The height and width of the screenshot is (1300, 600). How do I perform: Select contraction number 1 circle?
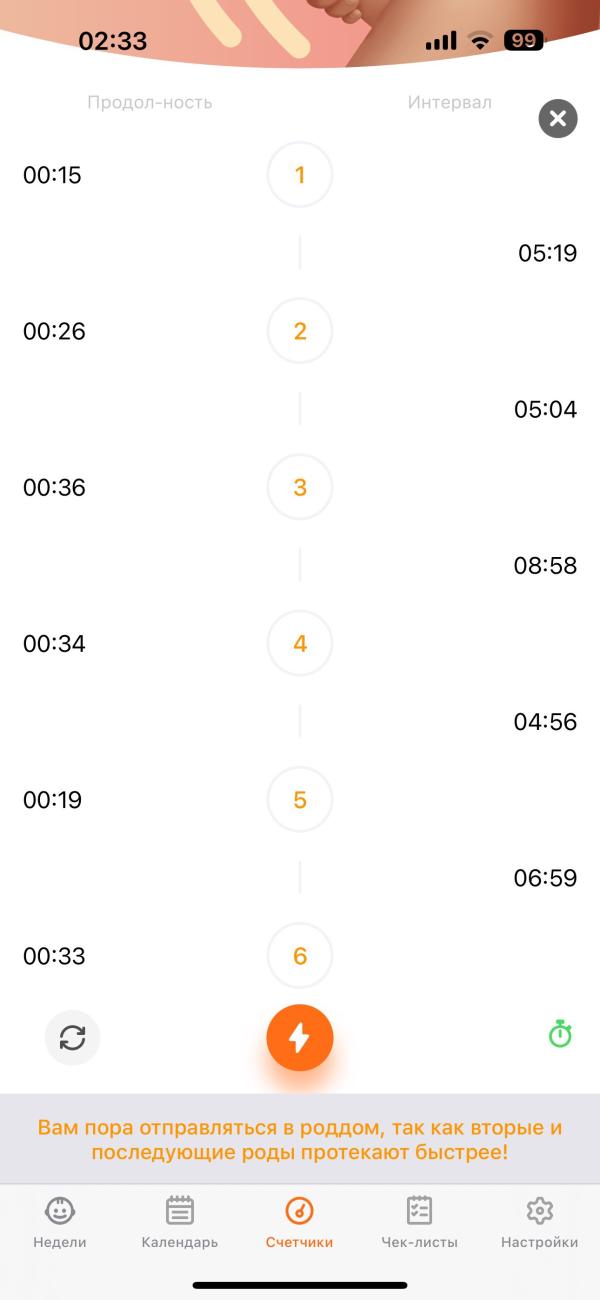300,175
